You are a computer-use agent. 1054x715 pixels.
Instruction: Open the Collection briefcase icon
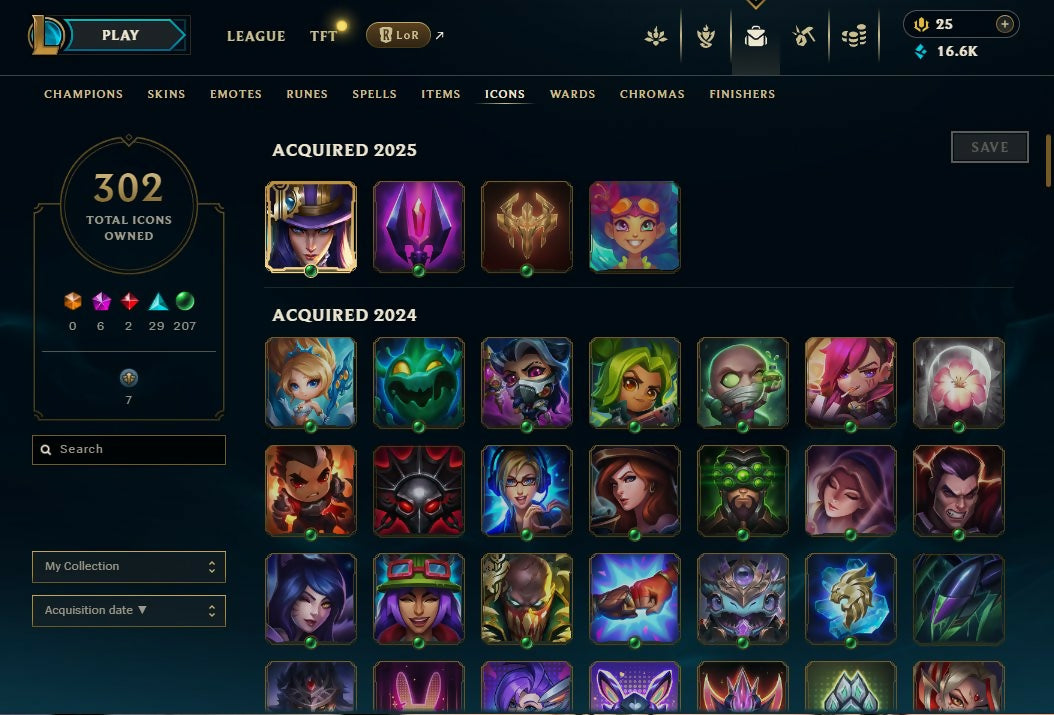point(756,36)
